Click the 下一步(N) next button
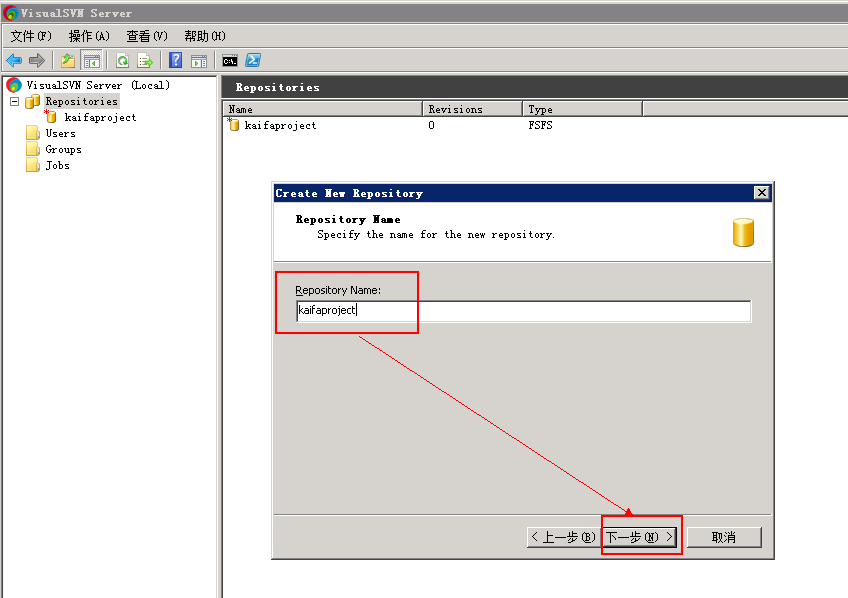The height and width of the screenshot is (598, 848). 640,537
